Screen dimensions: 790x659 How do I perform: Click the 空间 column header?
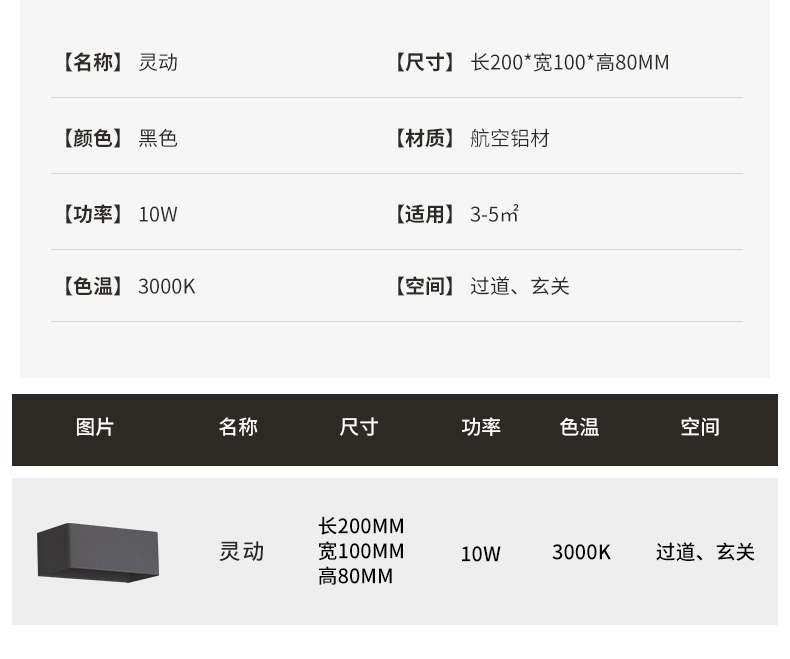click(x=700, y=428)
